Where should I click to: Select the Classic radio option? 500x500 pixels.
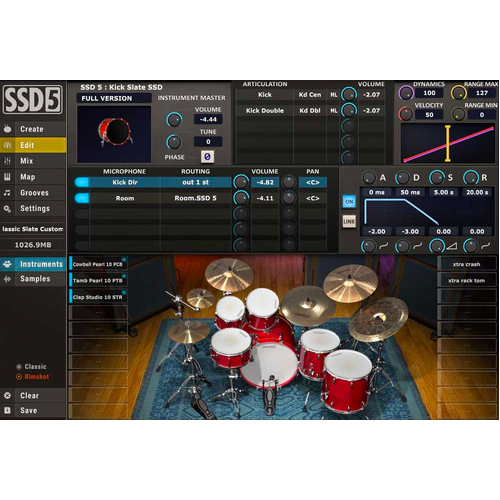(32, 367)
